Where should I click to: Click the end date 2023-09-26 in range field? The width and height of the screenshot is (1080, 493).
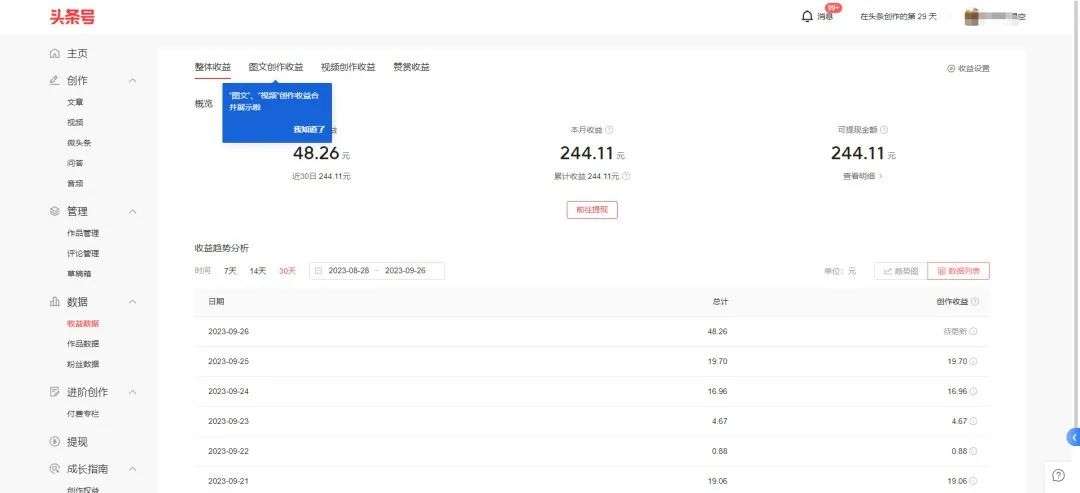(x=405, y=271)
